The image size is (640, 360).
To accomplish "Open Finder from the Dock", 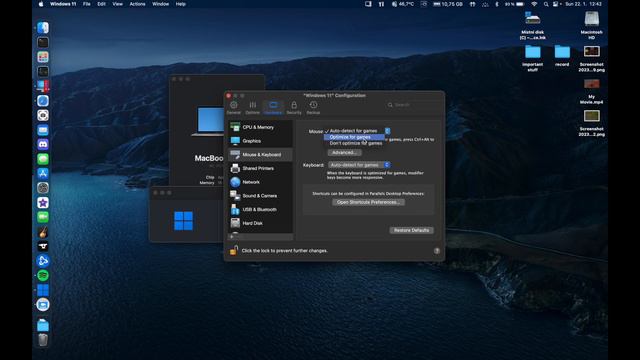I will tap(43, 28).
